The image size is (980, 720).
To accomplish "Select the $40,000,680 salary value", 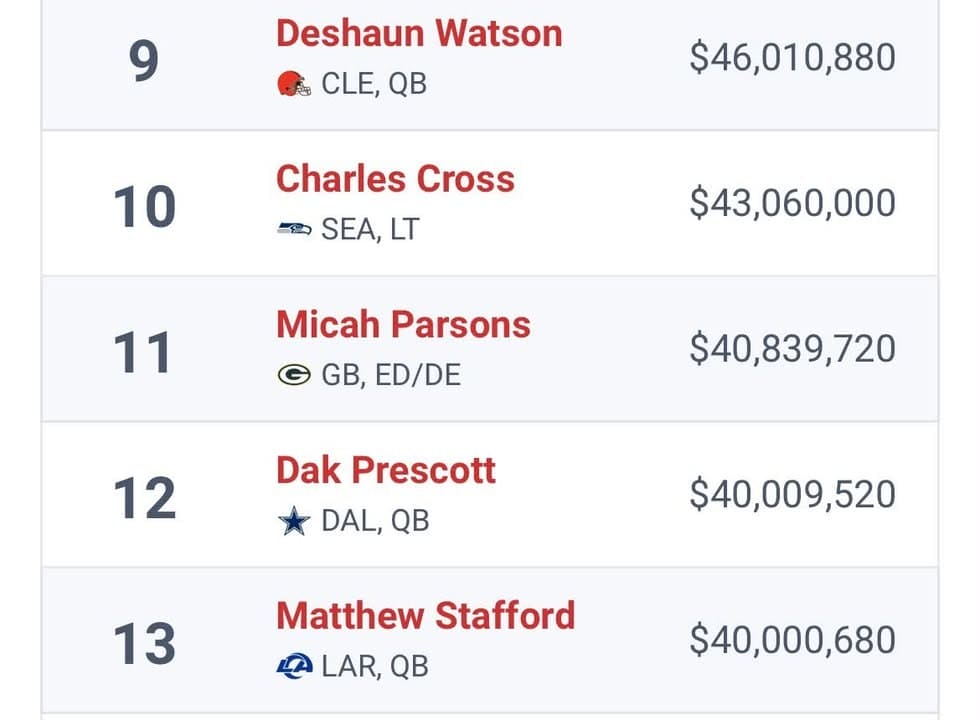I will coord(792,640).
